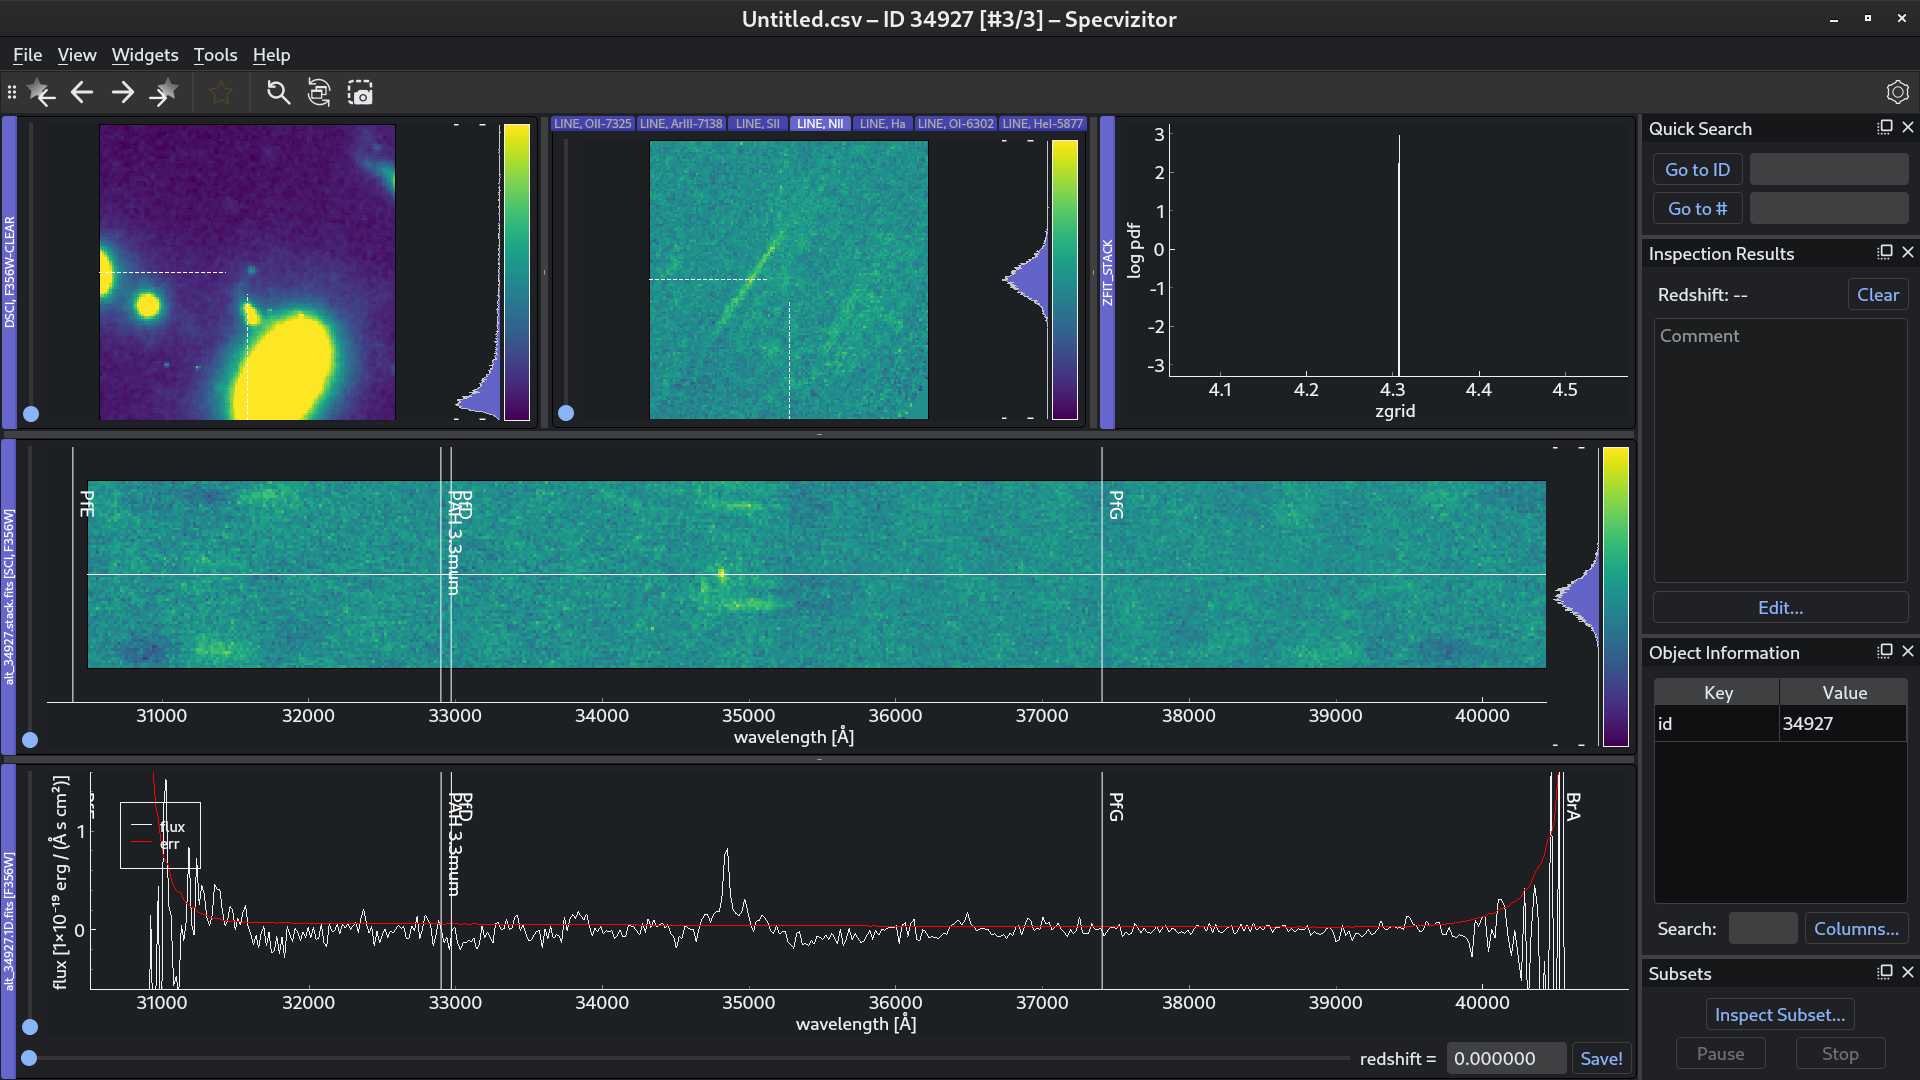
Task: Click the Stop button
Action: pos(1840,1054)
